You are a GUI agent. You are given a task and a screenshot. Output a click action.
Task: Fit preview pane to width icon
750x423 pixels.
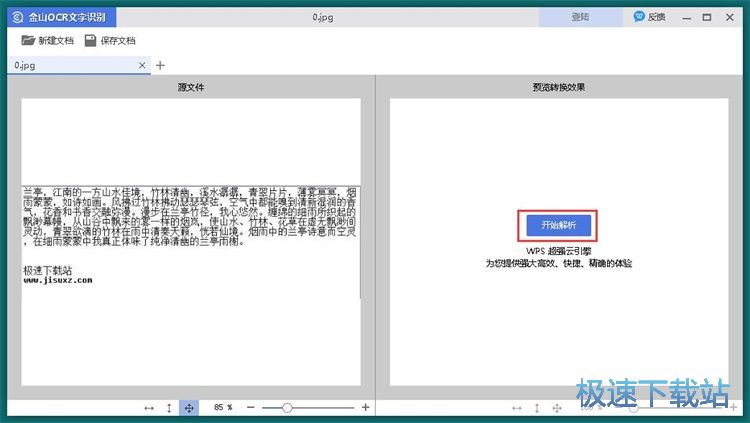click(x=517, y=408)
